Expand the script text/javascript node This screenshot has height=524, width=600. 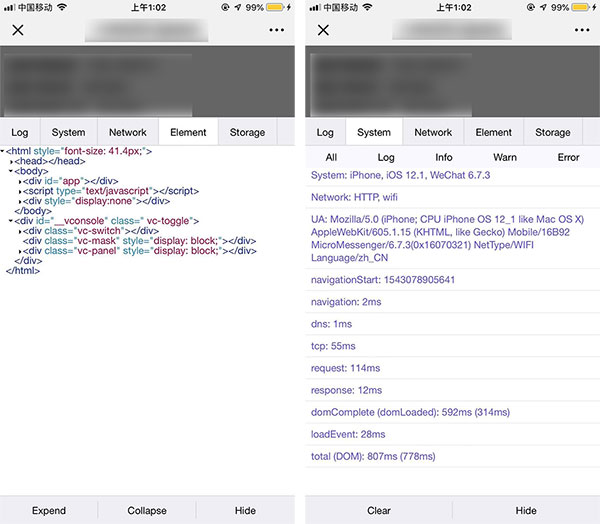[20, 191]
